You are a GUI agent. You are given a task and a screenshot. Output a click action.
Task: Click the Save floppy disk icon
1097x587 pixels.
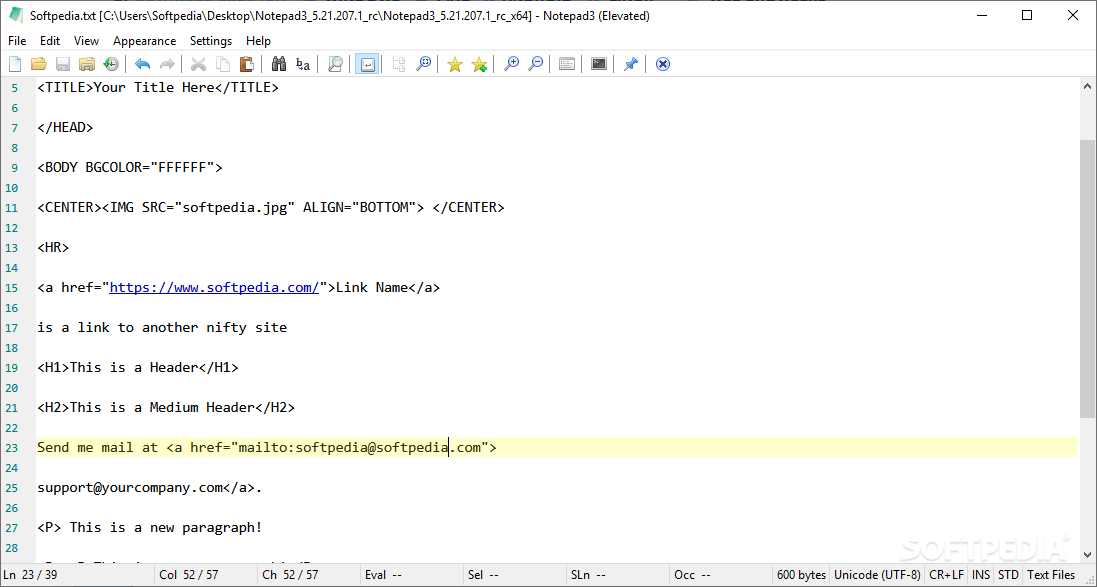tap(63, 64)
